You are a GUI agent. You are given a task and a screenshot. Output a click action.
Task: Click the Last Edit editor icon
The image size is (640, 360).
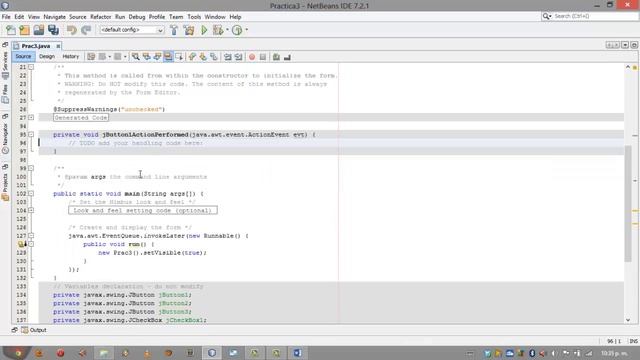pyautogui.click(x=91, y=57)
